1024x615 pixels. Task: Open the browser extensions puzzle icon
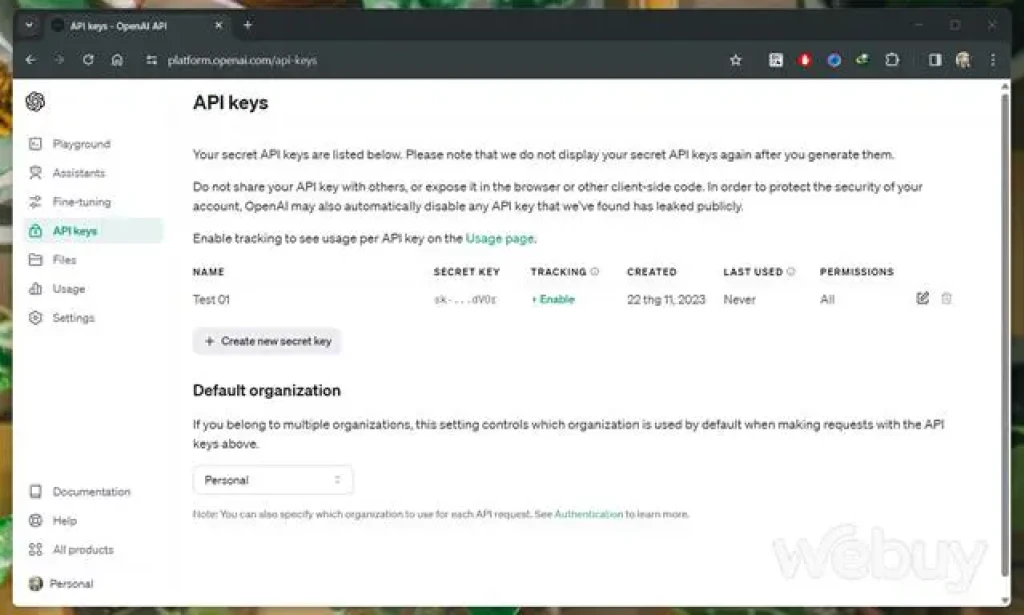point(892,60)
